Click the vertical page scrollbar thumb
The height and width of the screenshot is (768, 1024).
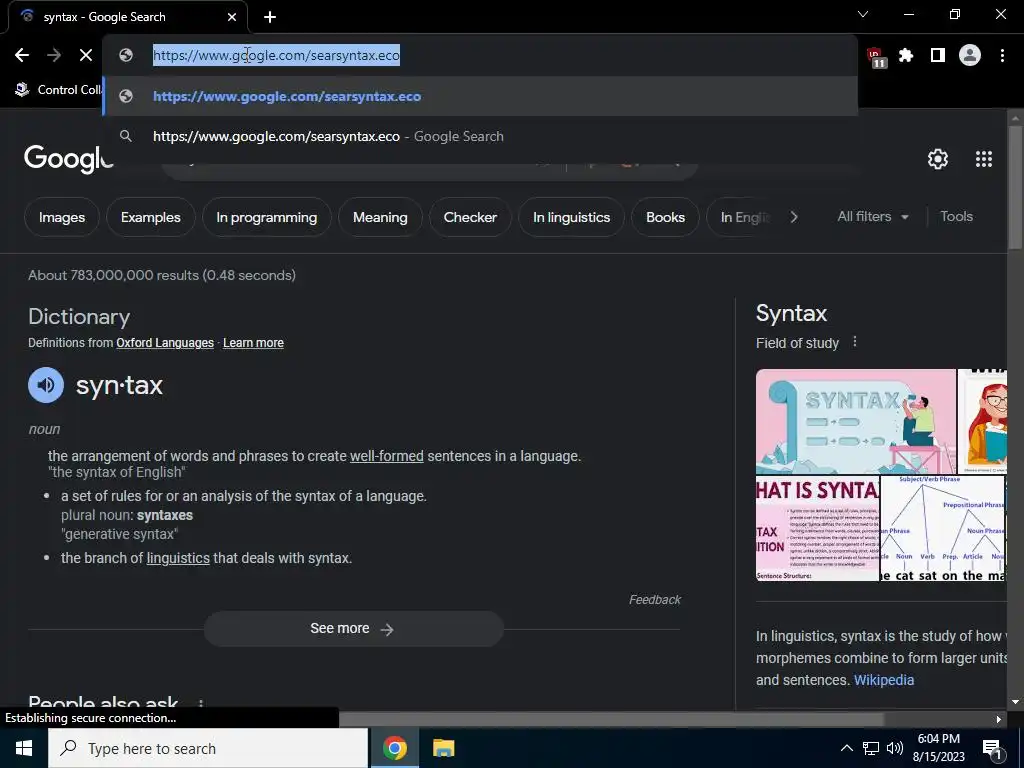pyautogui.click(x=1015, y=186)
